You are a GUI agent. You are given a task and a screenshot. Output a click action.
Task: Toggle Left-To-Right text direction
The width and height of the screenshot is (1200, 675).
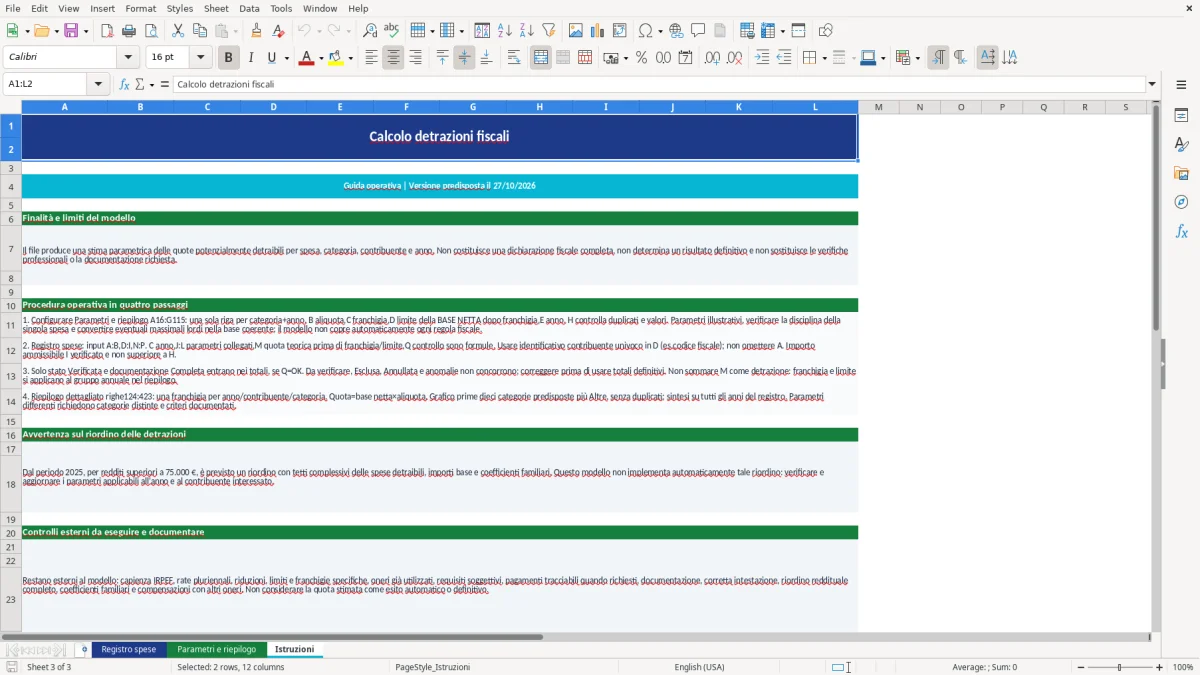pyautogui.click(x=938, y=58)
